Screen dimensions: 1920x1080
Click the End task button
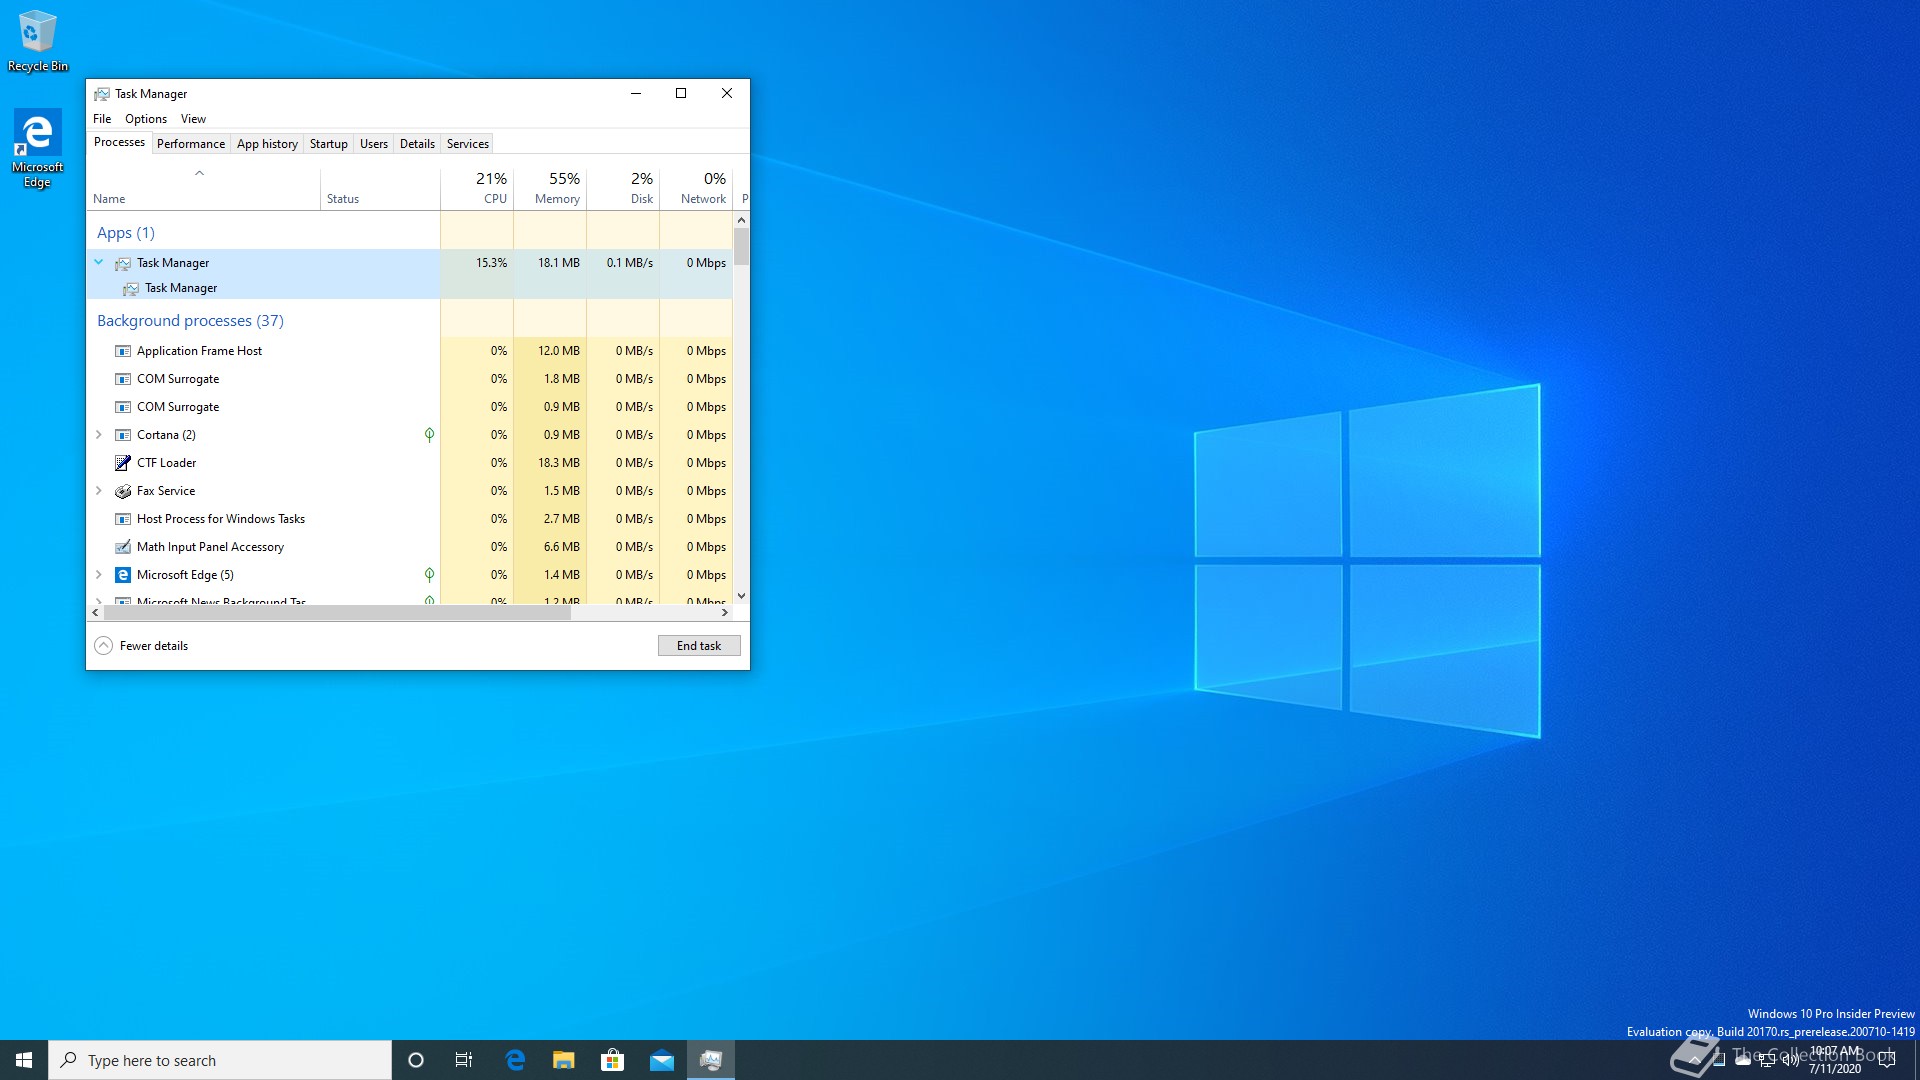pyautogui.click(x=698, y=646)
